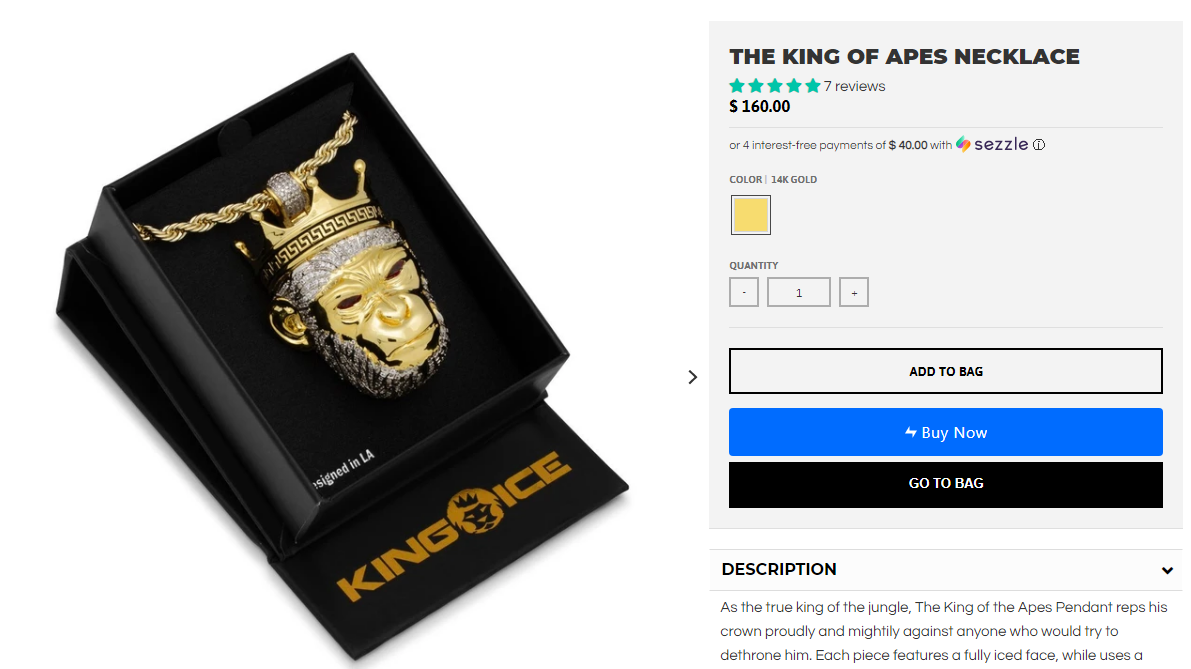Click the first green review star
Screen dimensions: 1191x669
coord(737,86)
